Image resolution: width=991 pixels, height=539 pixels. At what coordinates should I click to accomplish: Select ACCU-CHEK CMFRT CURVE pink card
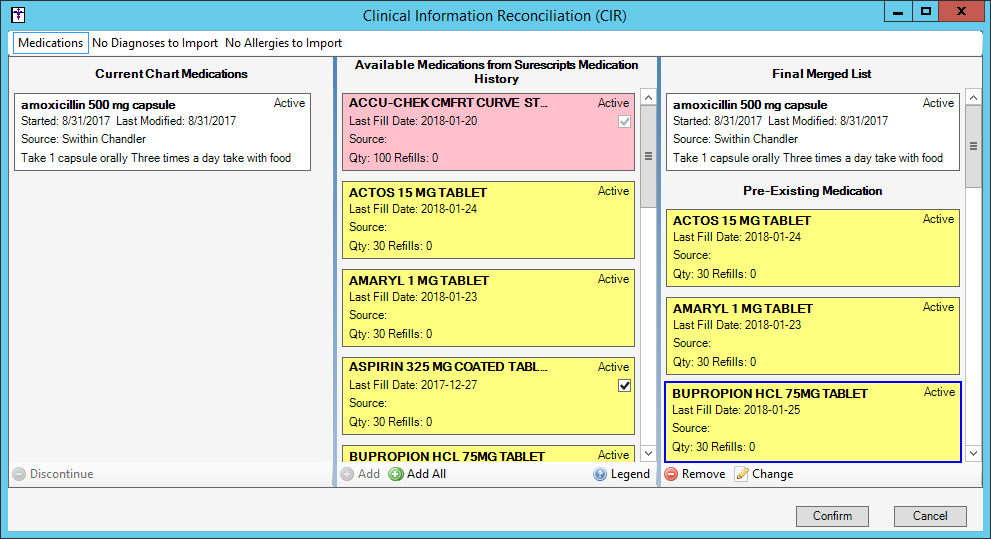pyautogui.click(x=488, y=131)
